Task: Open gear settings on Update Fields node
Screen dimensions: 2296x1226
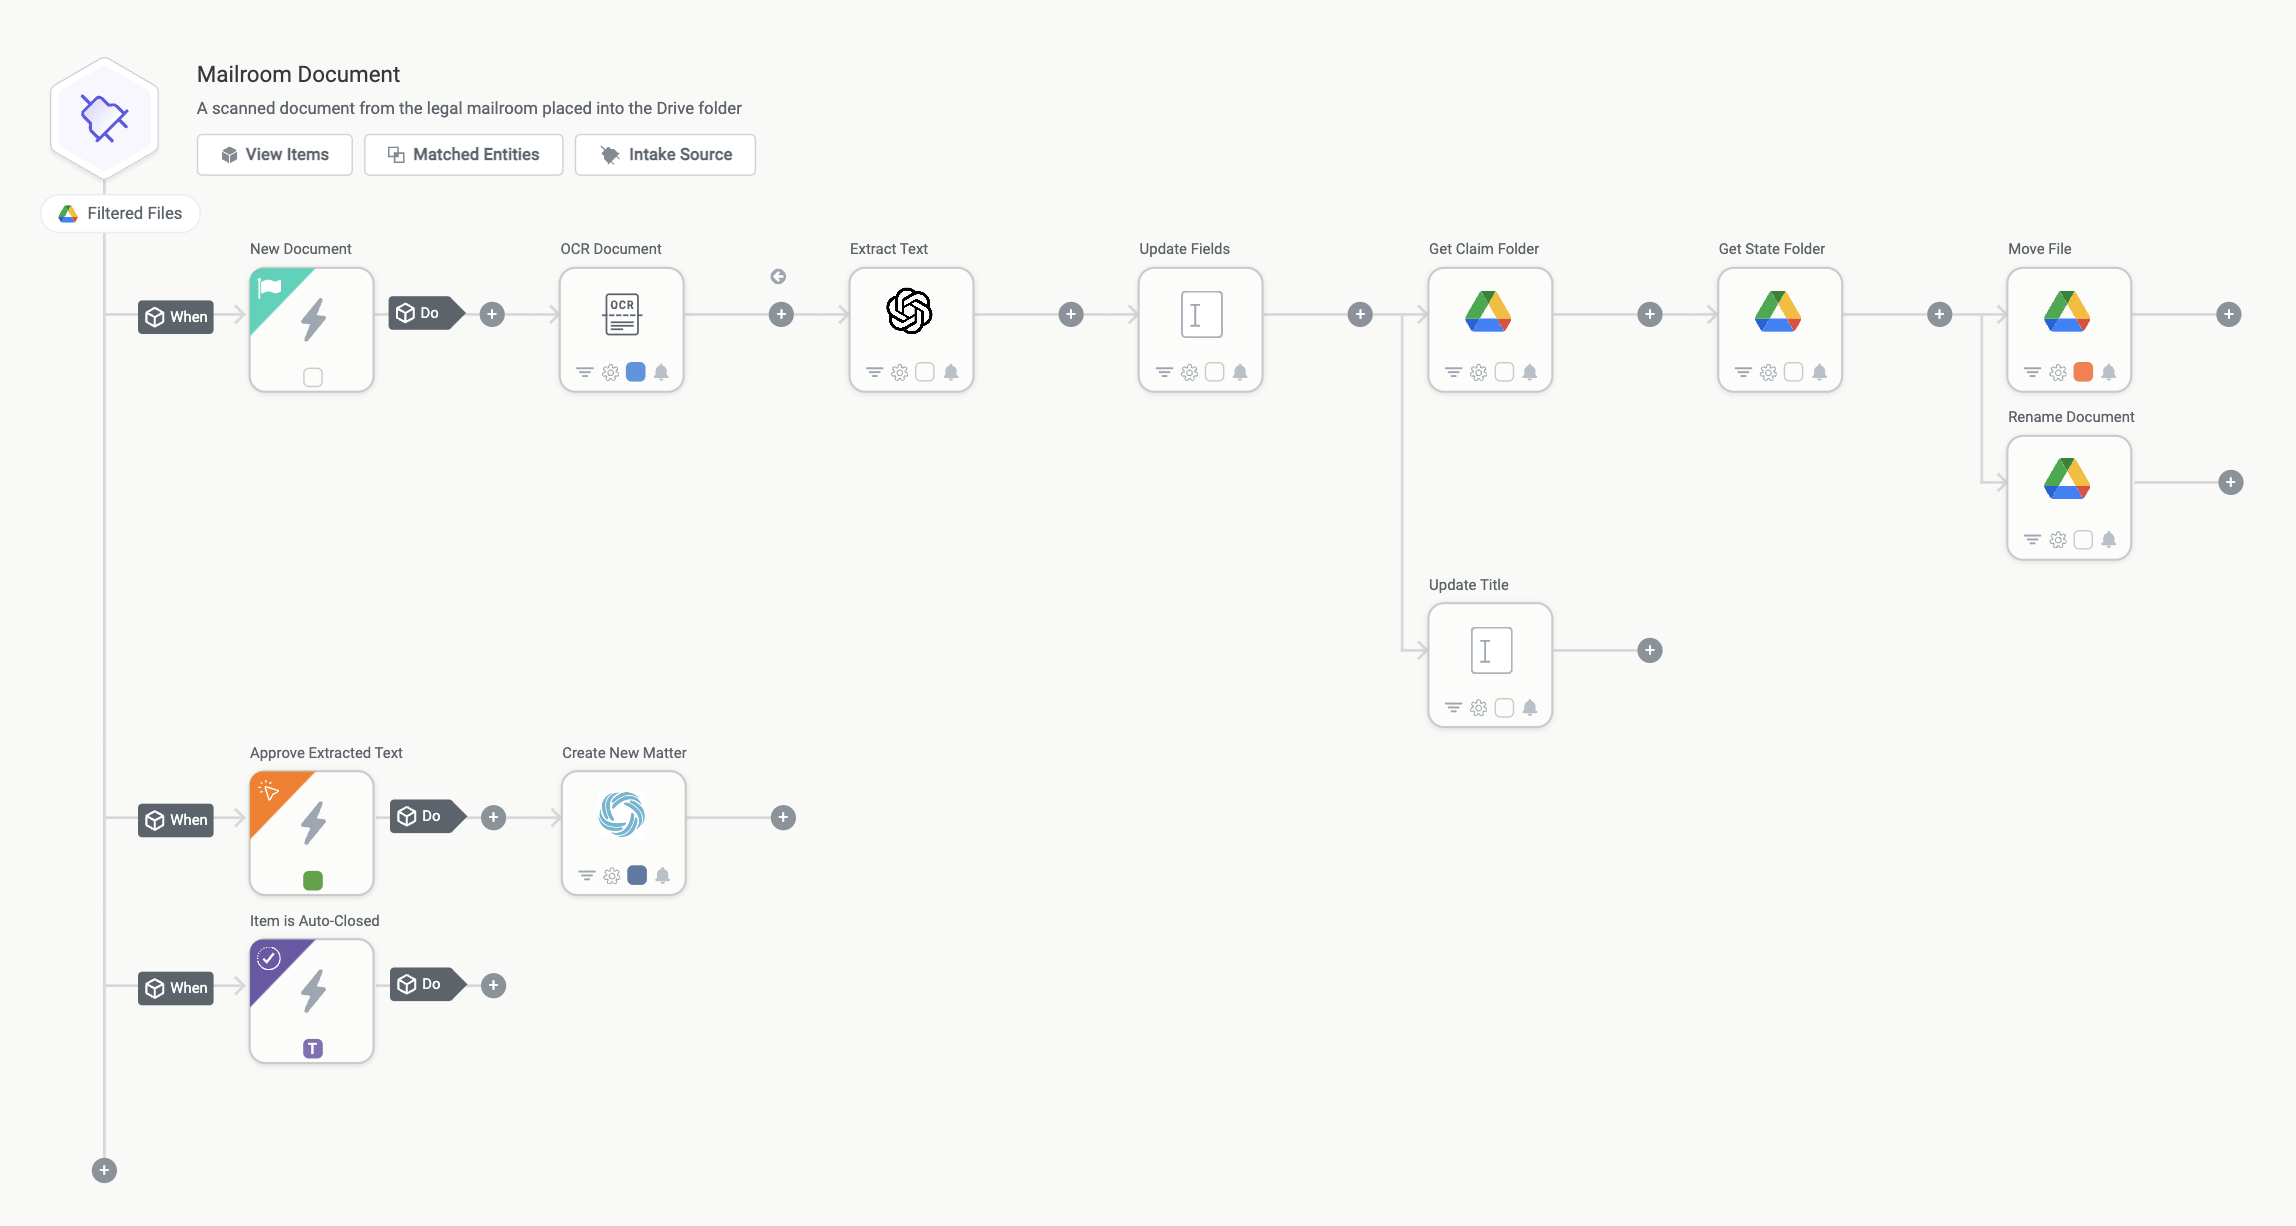Action: [1189, 372]
